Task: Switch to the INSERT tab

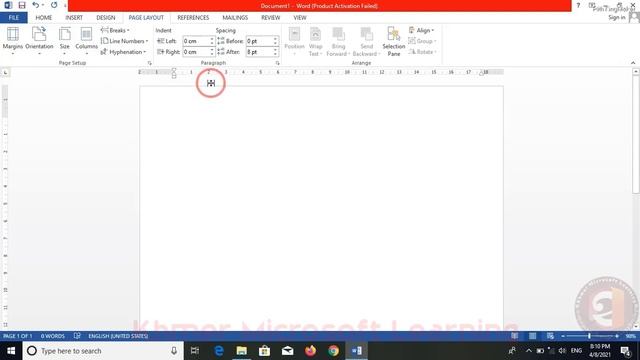Action: click(x=74, y=18)
